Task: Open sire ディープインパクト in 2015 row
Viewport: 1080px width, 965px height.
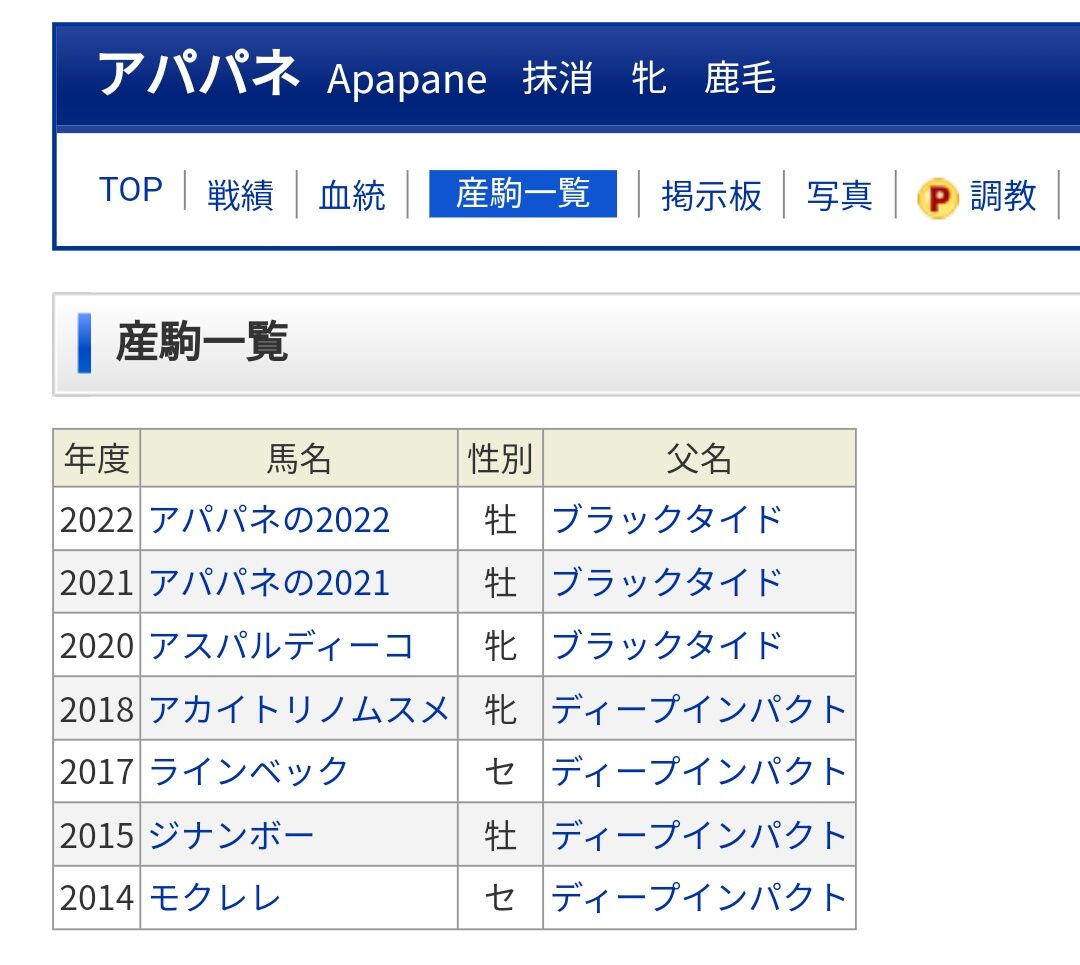Action: (699, 836)
